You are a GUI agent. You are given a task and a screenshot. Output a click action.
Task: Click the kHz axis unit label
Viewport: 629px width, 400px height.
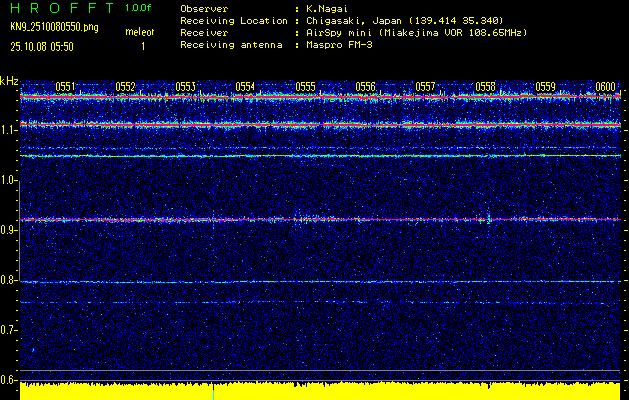tap(10, 80)
